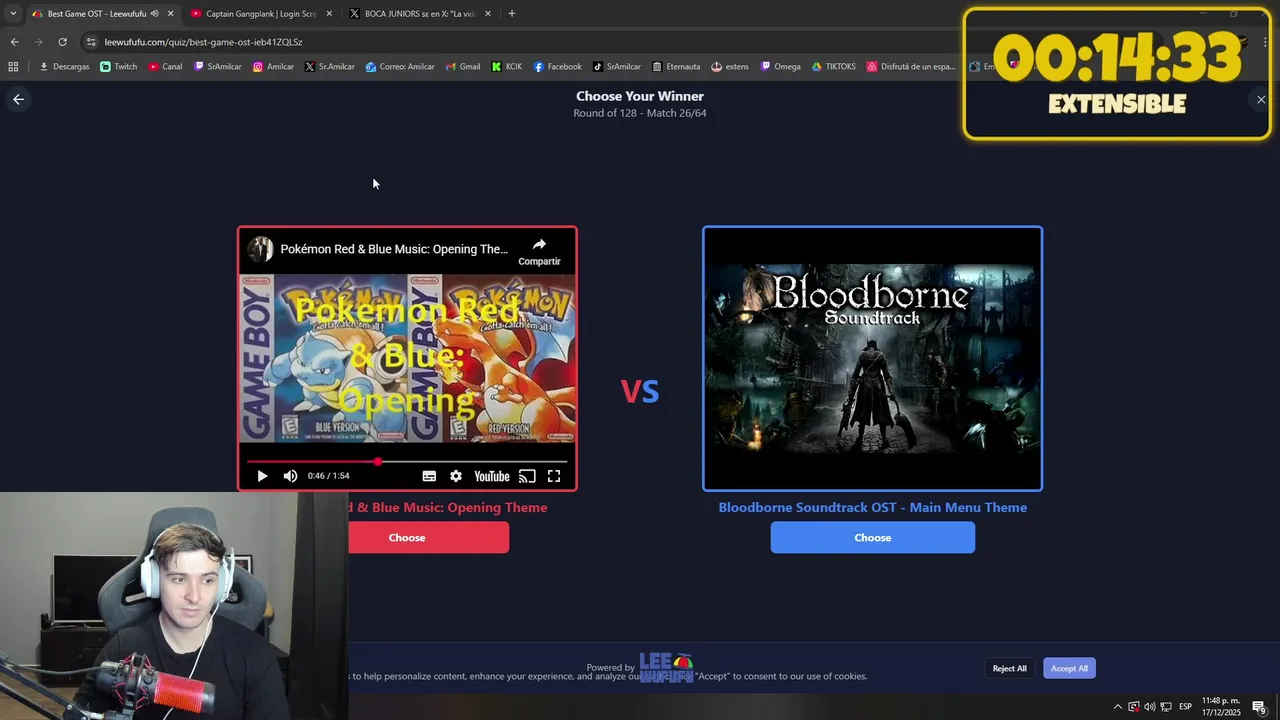The width and height of the screenshot is (1280, 720).
Task: Click the Bloodborne Soundtrack thumbnail
Action: coord(872,359)
